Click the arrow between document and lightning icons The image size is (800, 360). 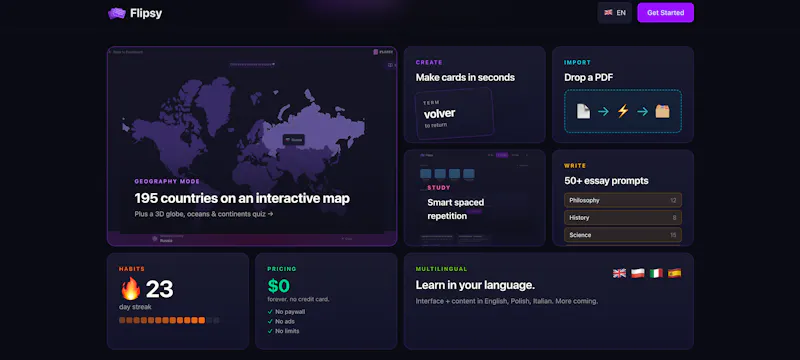[603, 111]
